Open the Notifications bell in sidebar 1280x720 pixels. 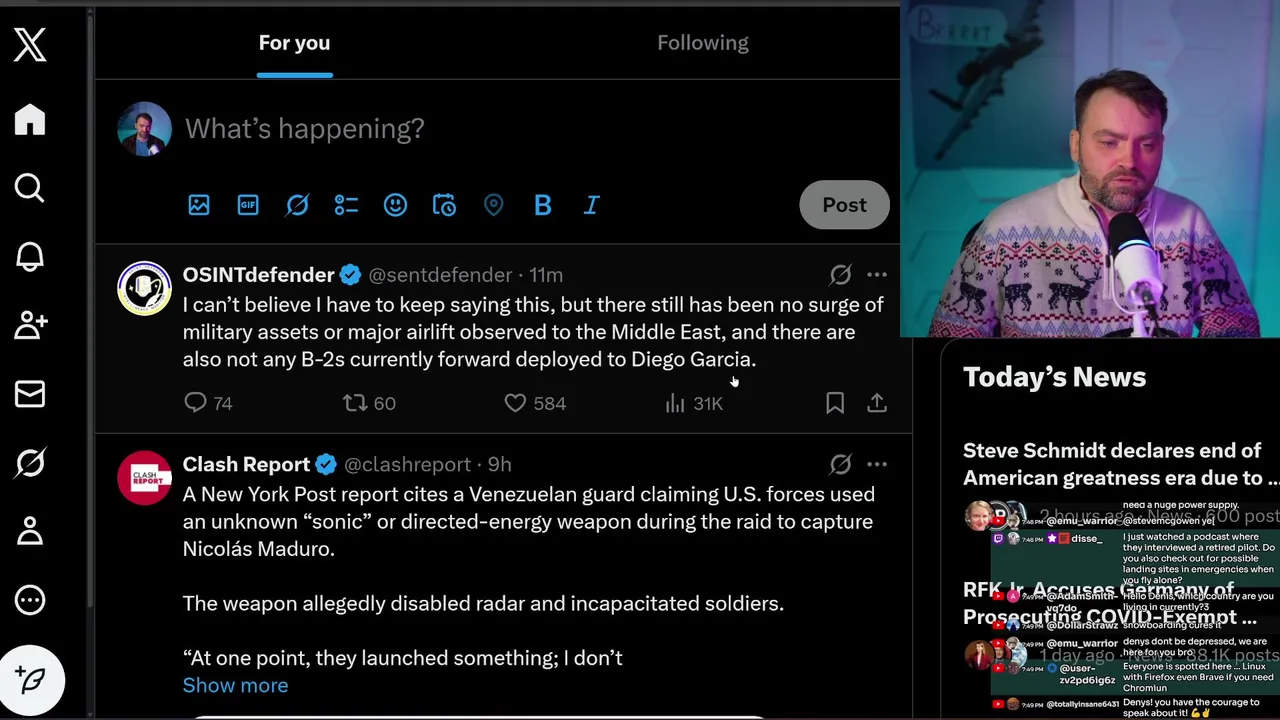pos(30,256)
